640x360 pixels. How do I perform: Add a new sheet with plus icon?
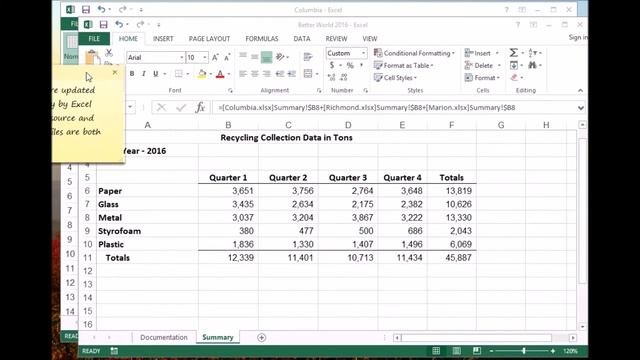(x=262, y=338)
